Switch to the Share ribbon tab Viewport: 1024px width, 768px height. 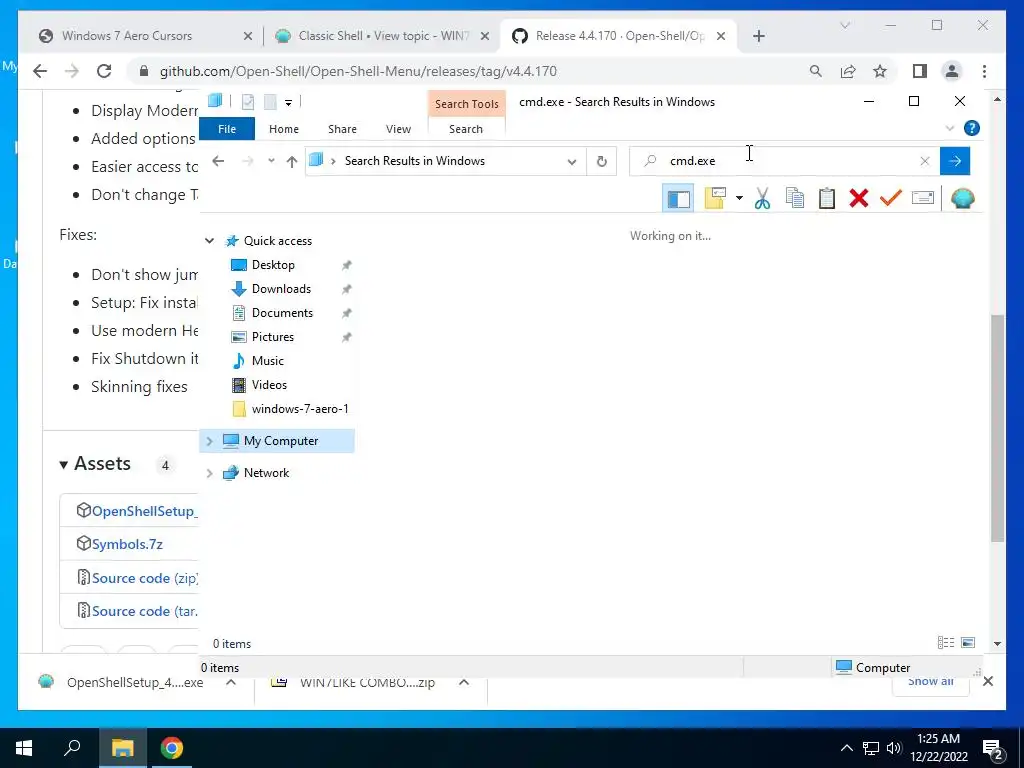coord(342,129)
